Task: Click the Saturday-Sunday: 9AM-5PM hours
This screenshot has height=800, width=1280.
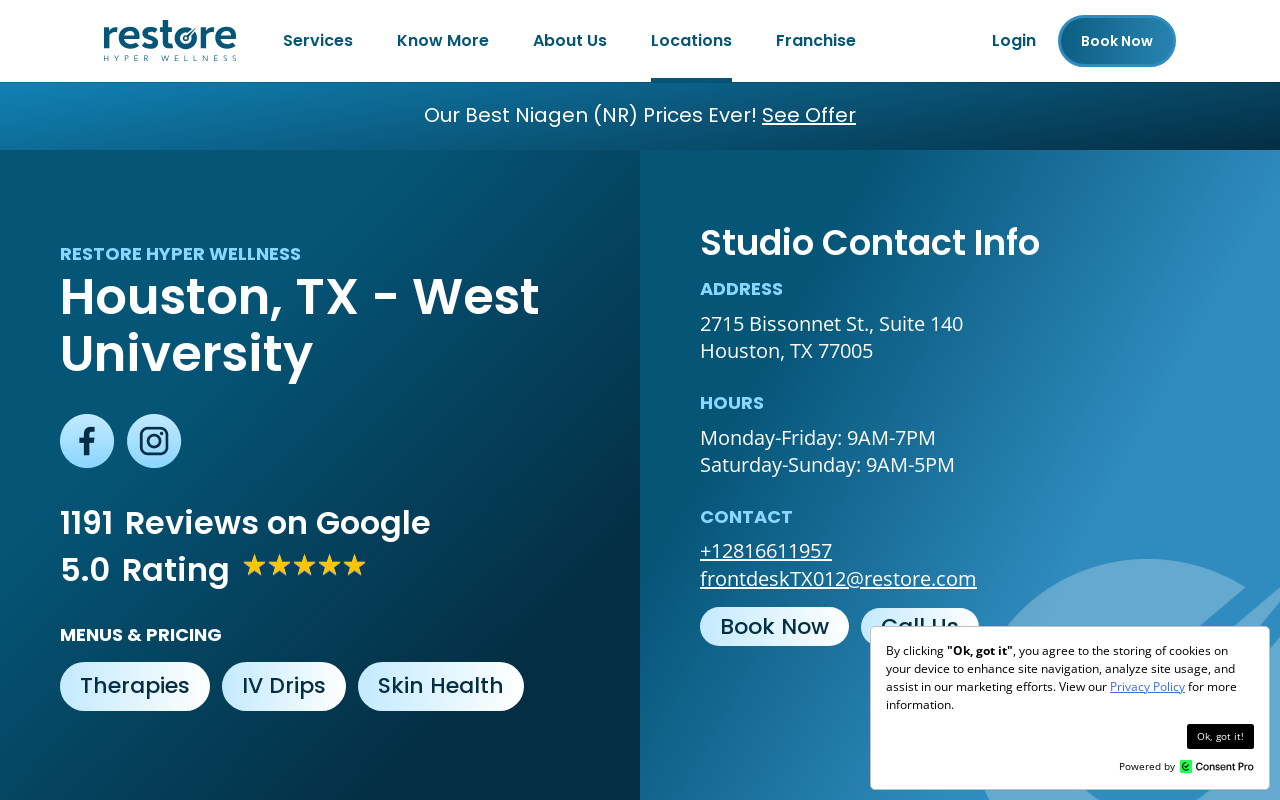Action: 827,465
